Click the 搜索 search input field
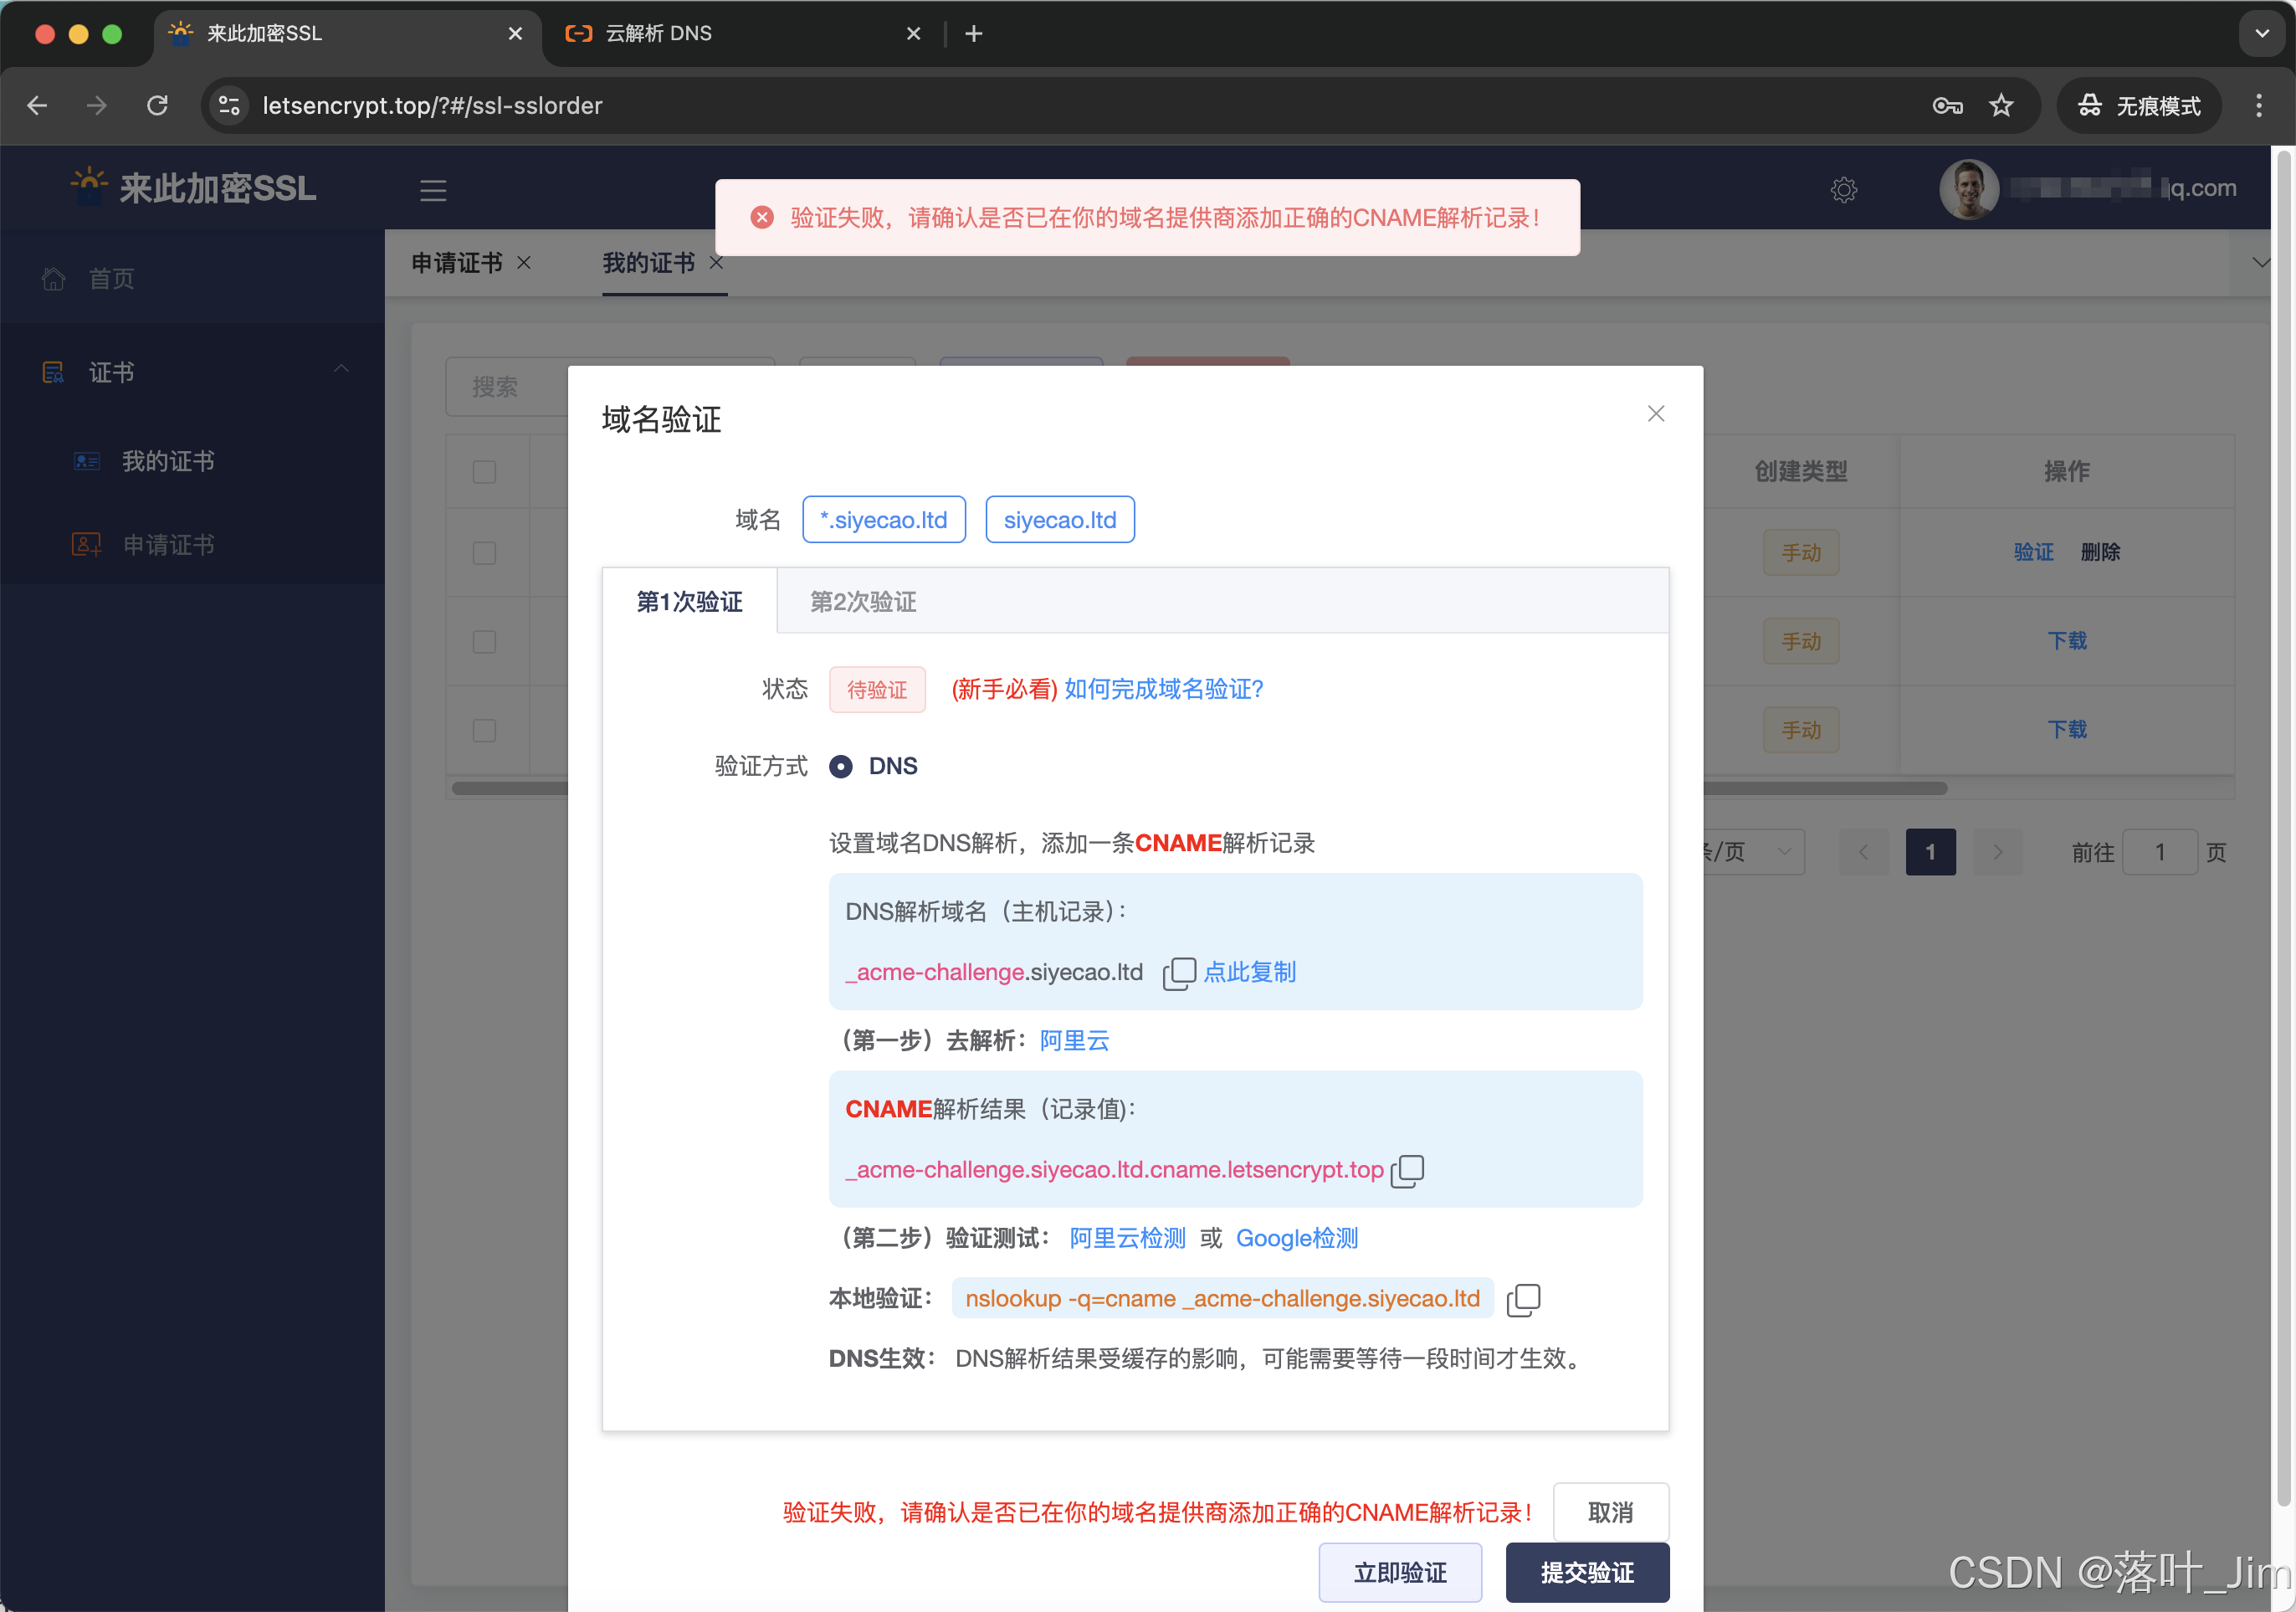Viewport: 2296px width, 1612px height. (x=610, y=387)
